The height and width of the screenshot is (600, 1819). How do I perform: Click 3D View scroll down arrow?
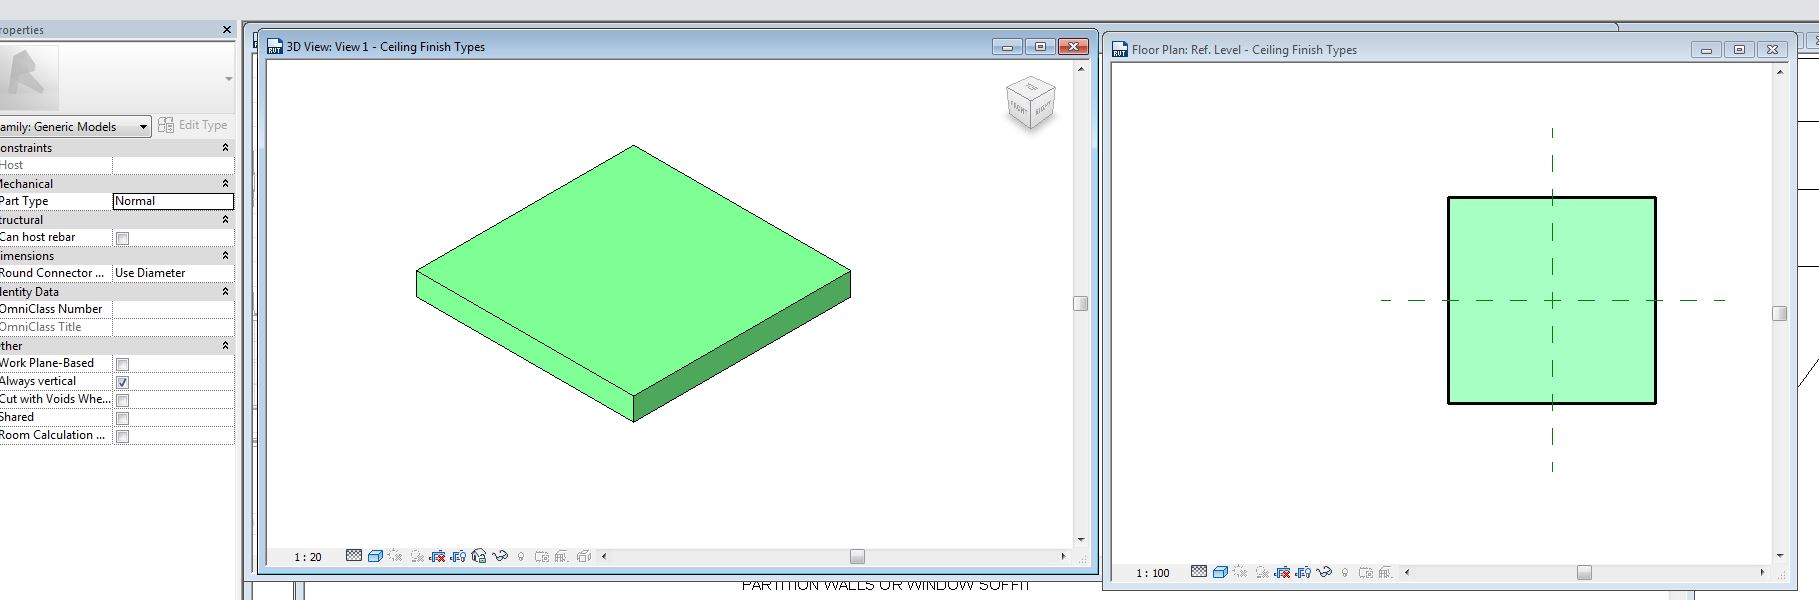click(1080, 540)
